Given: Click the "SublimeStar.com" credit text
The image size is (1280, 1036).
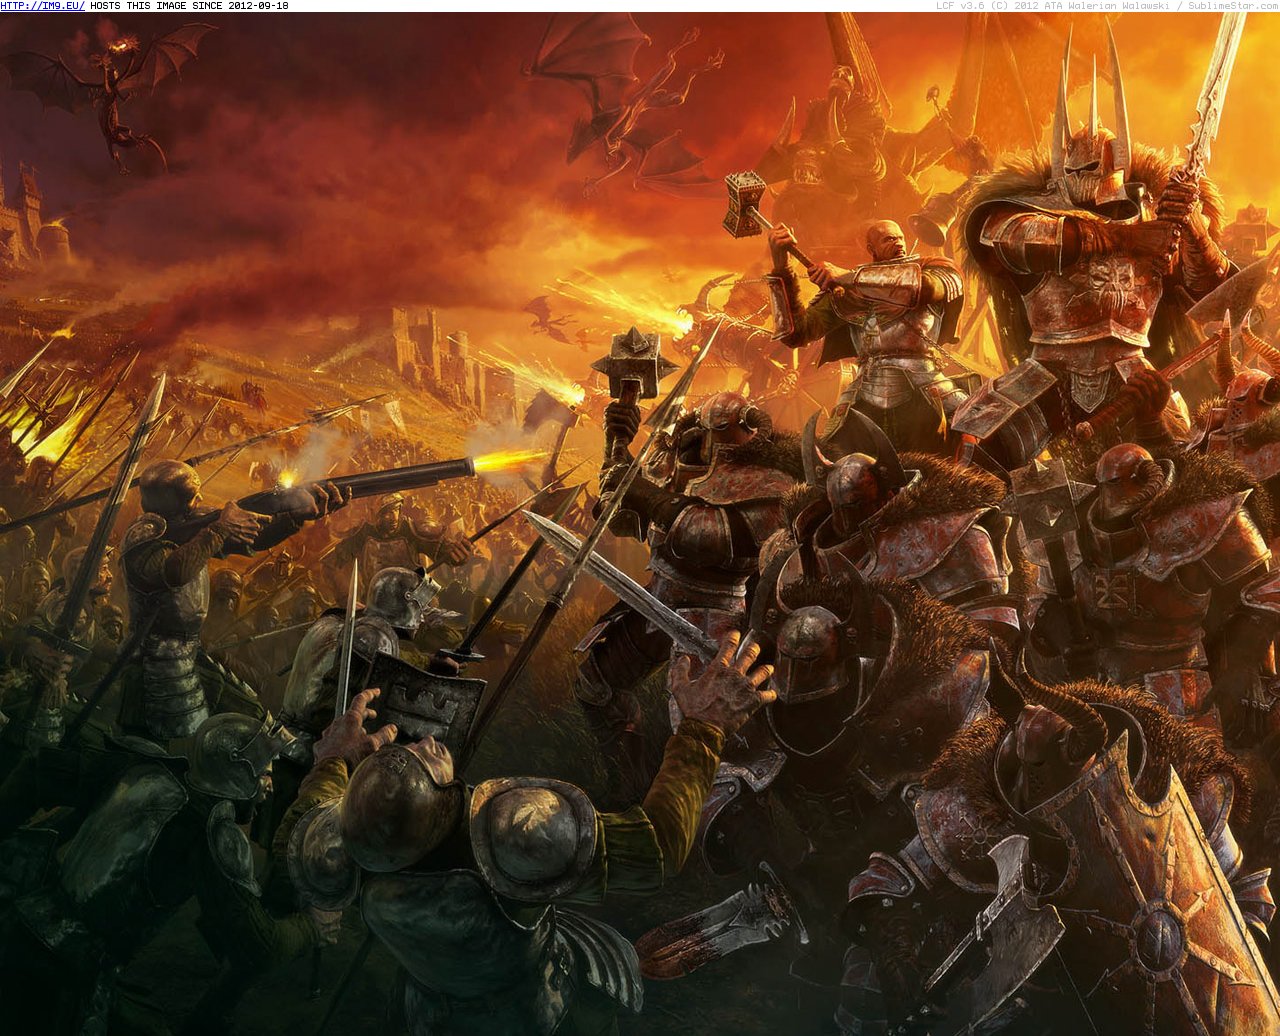Looking at the screenshot, I should 1233,6.
